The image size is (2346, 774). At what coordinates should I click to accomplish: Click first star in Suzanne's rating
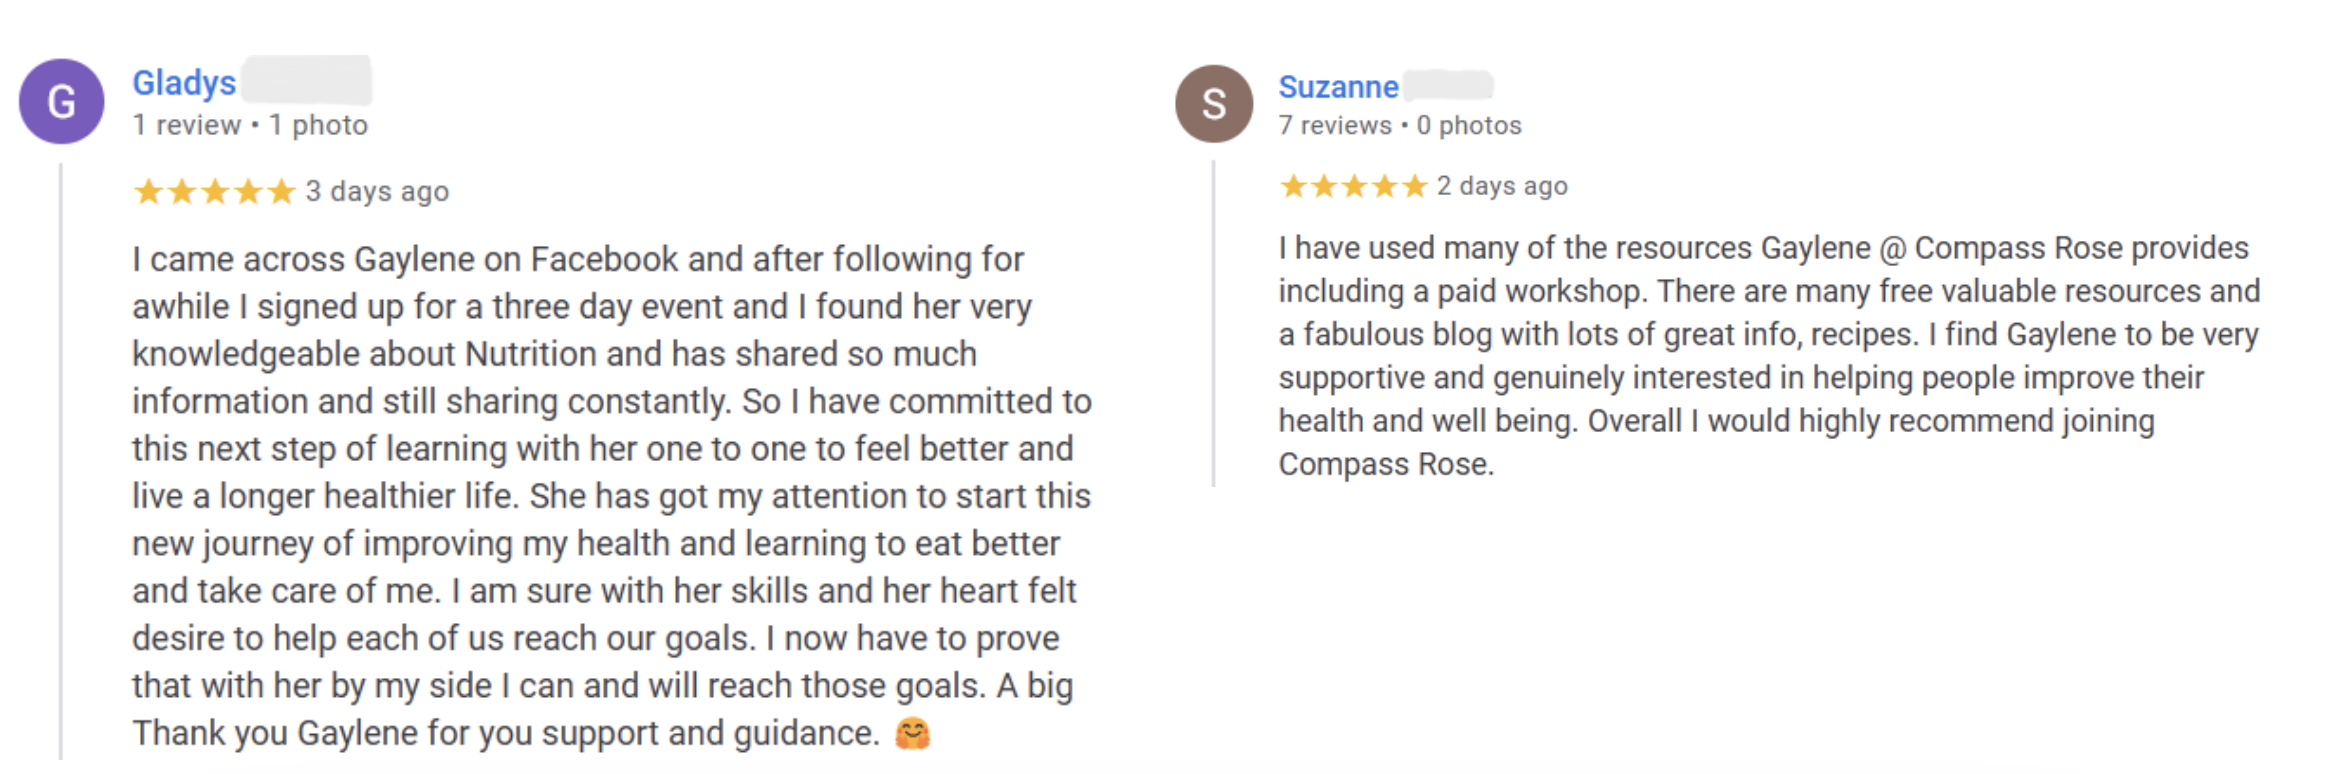(x=1293, y=186)
